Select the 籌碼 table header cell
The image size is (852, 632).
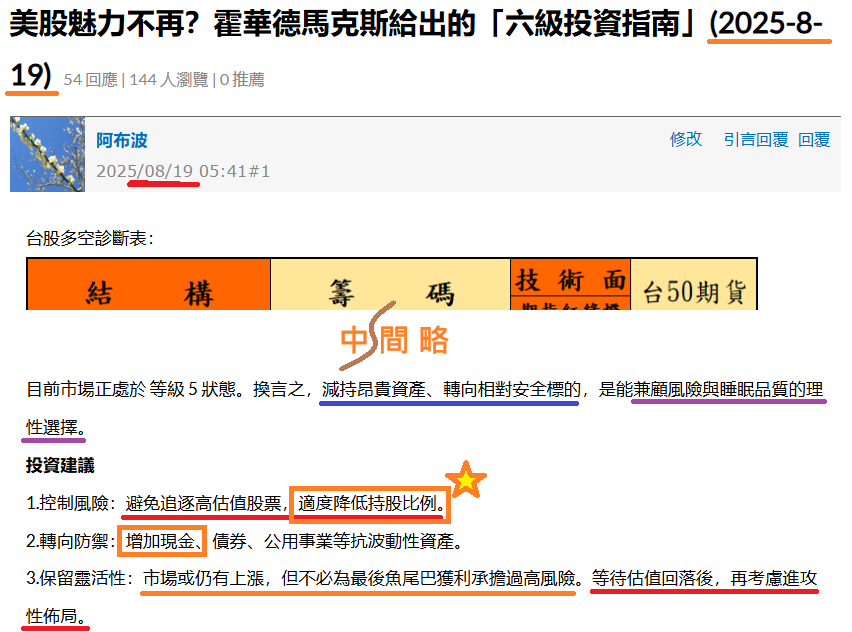point(390,292)
